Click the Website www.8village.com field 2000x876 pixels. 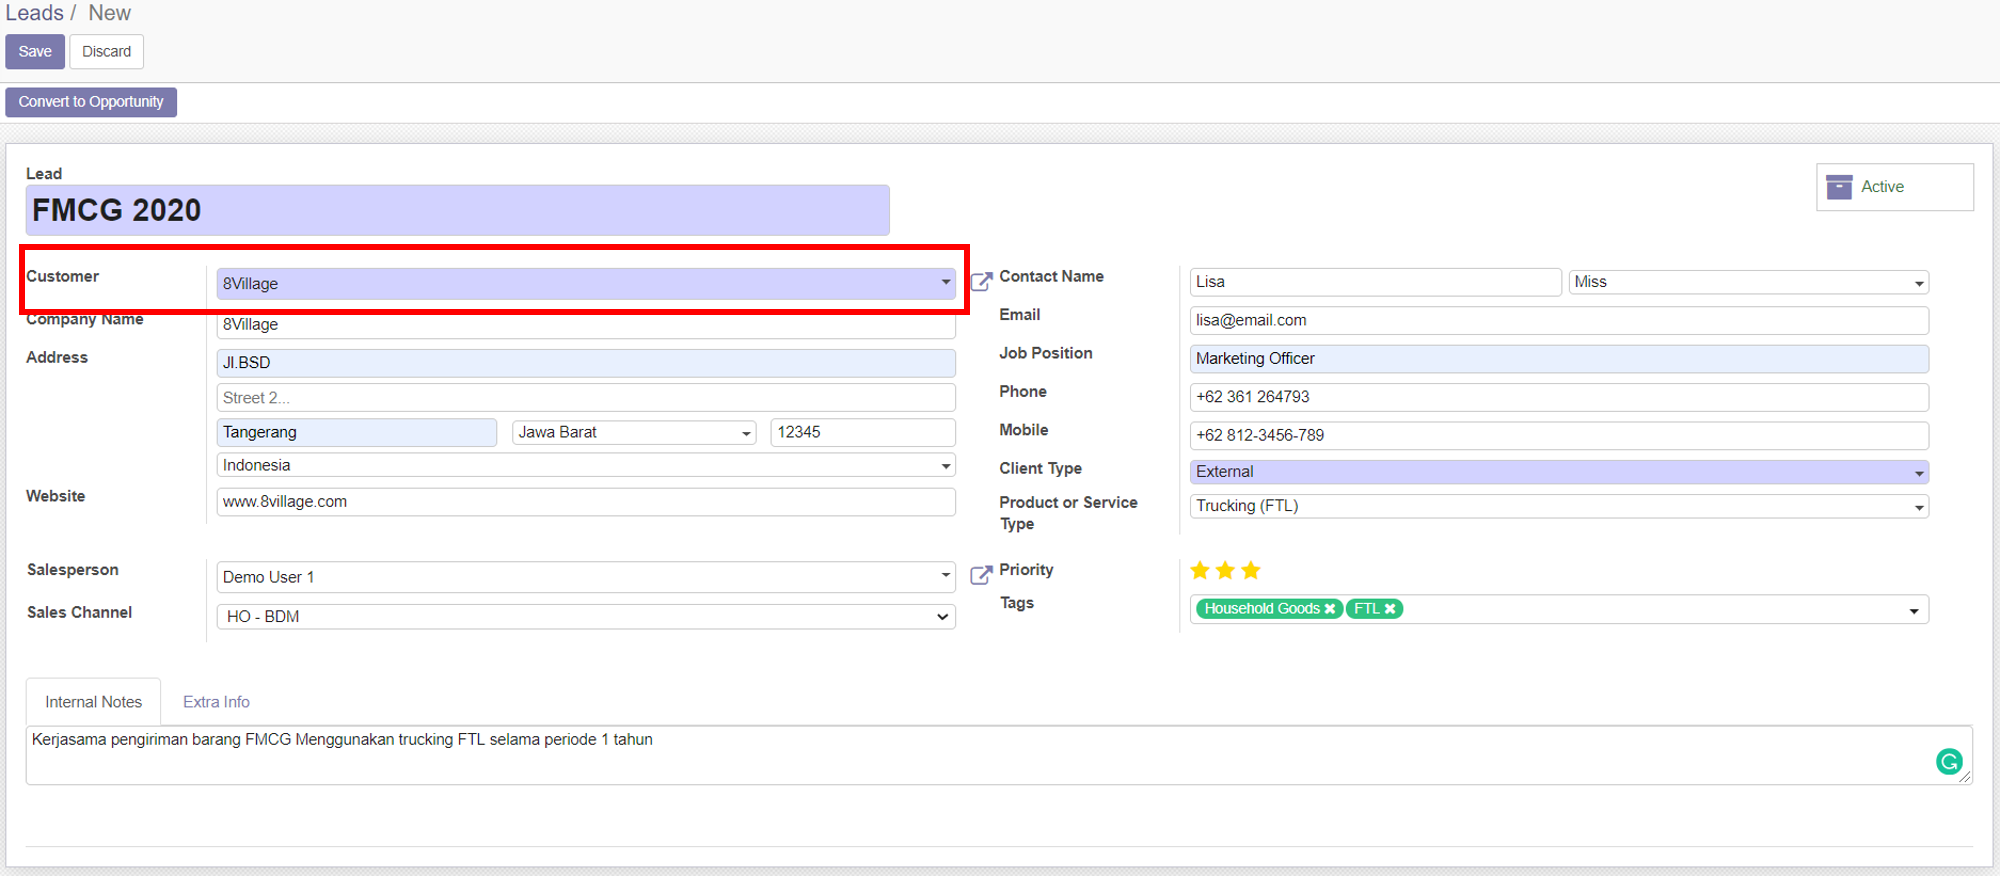(586, 502)
